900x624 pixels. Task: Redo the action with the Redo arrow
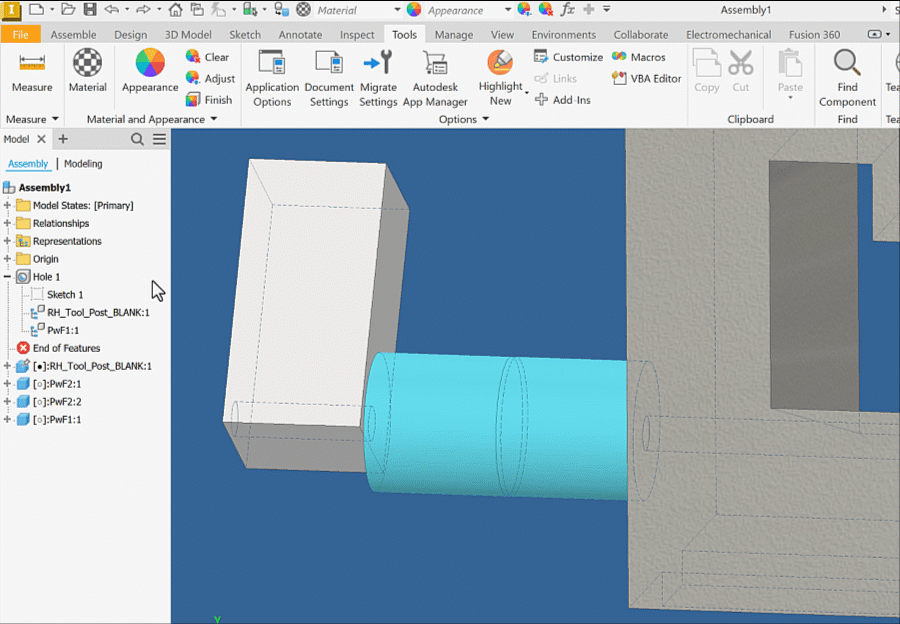pos(143,9)
